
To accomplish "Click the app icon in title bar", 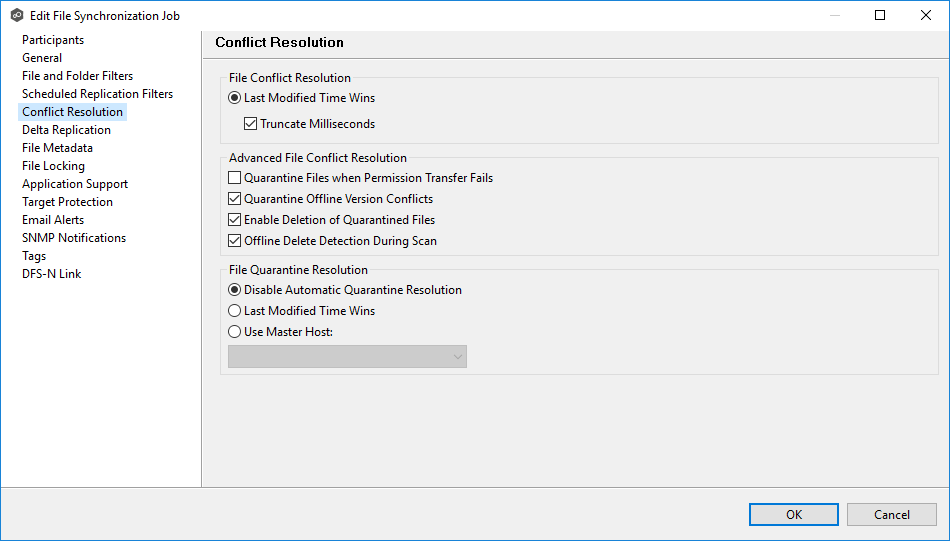I will [x=16, y=16].
